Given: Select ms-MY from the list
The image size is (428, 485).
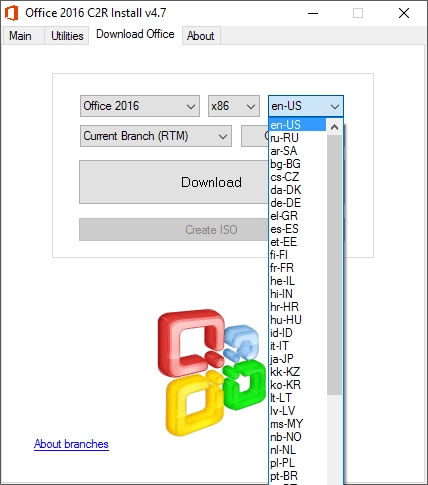Looking at the screenshot, I should pos(297,424).
